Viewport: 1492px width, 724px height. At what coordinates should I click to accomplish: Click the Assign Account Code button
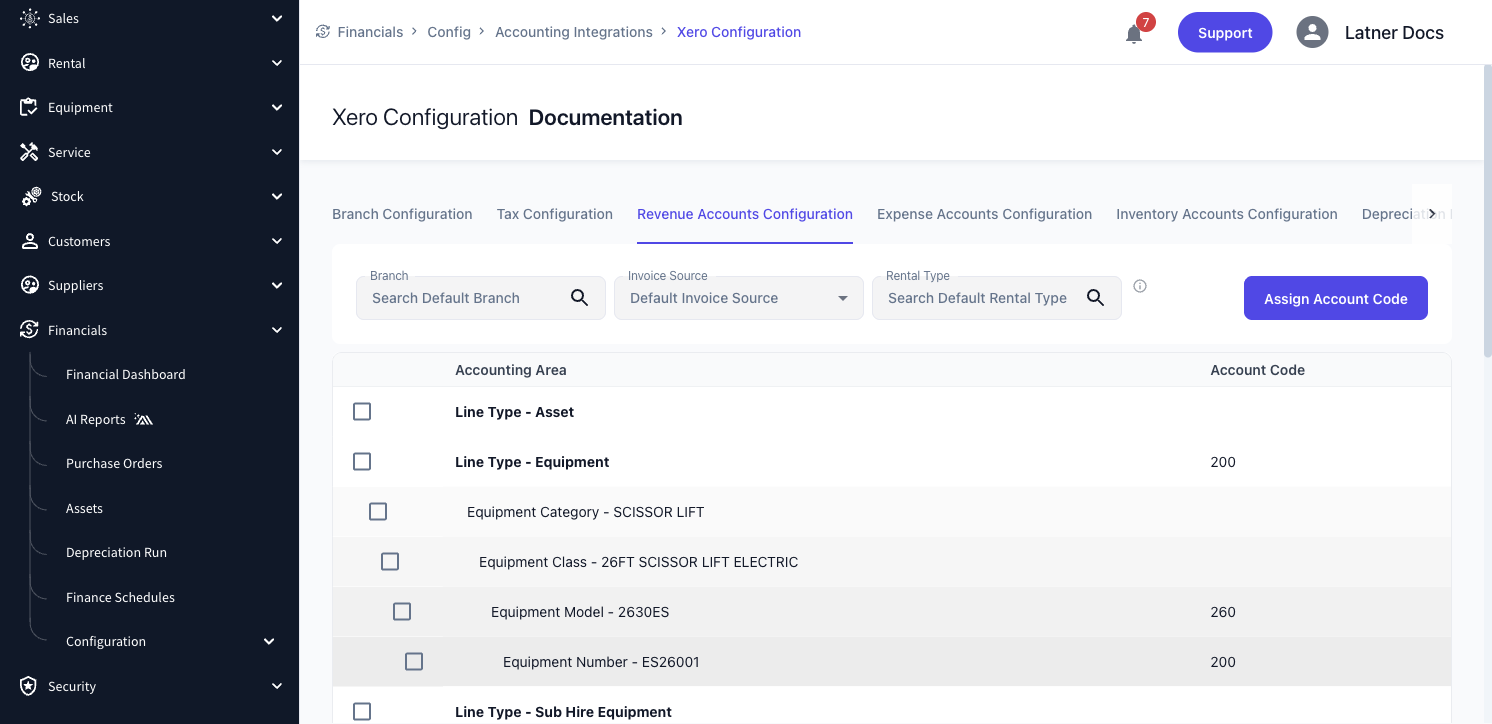click(1336, 298)
